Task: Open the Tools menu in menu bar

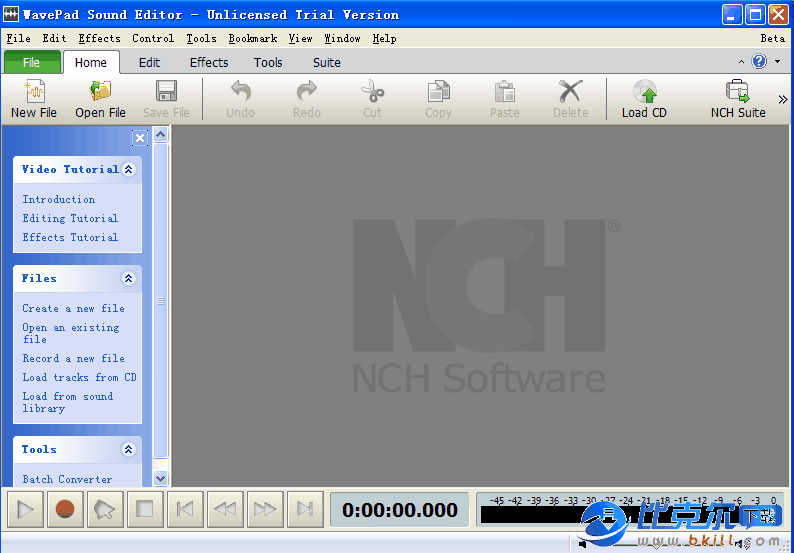Action: tap(202, 38)
